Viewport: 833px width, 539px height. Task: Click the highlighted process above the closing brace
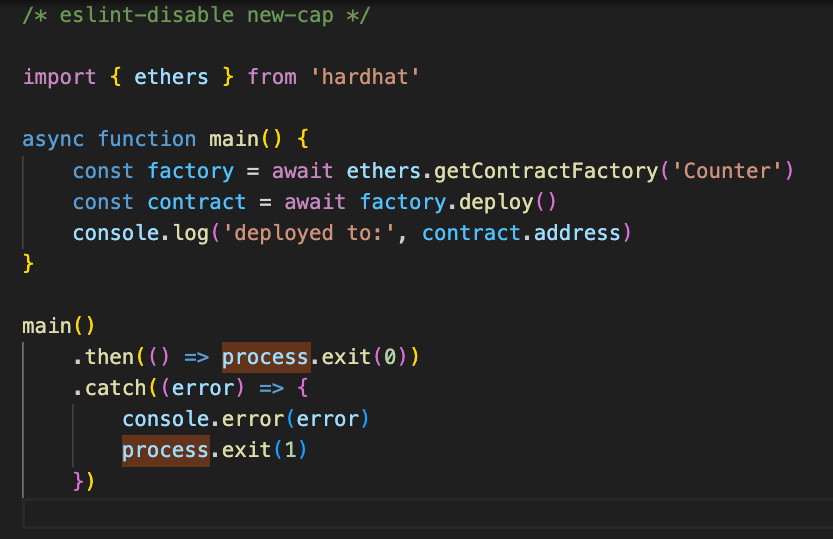click(165, 450)
